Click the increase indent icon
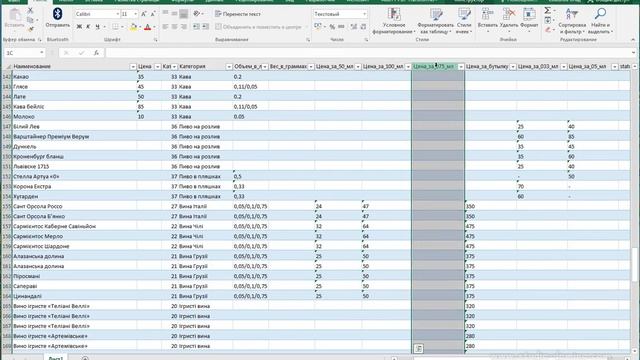Viewport: 640px width, 360px height. [x=205, y=27]
